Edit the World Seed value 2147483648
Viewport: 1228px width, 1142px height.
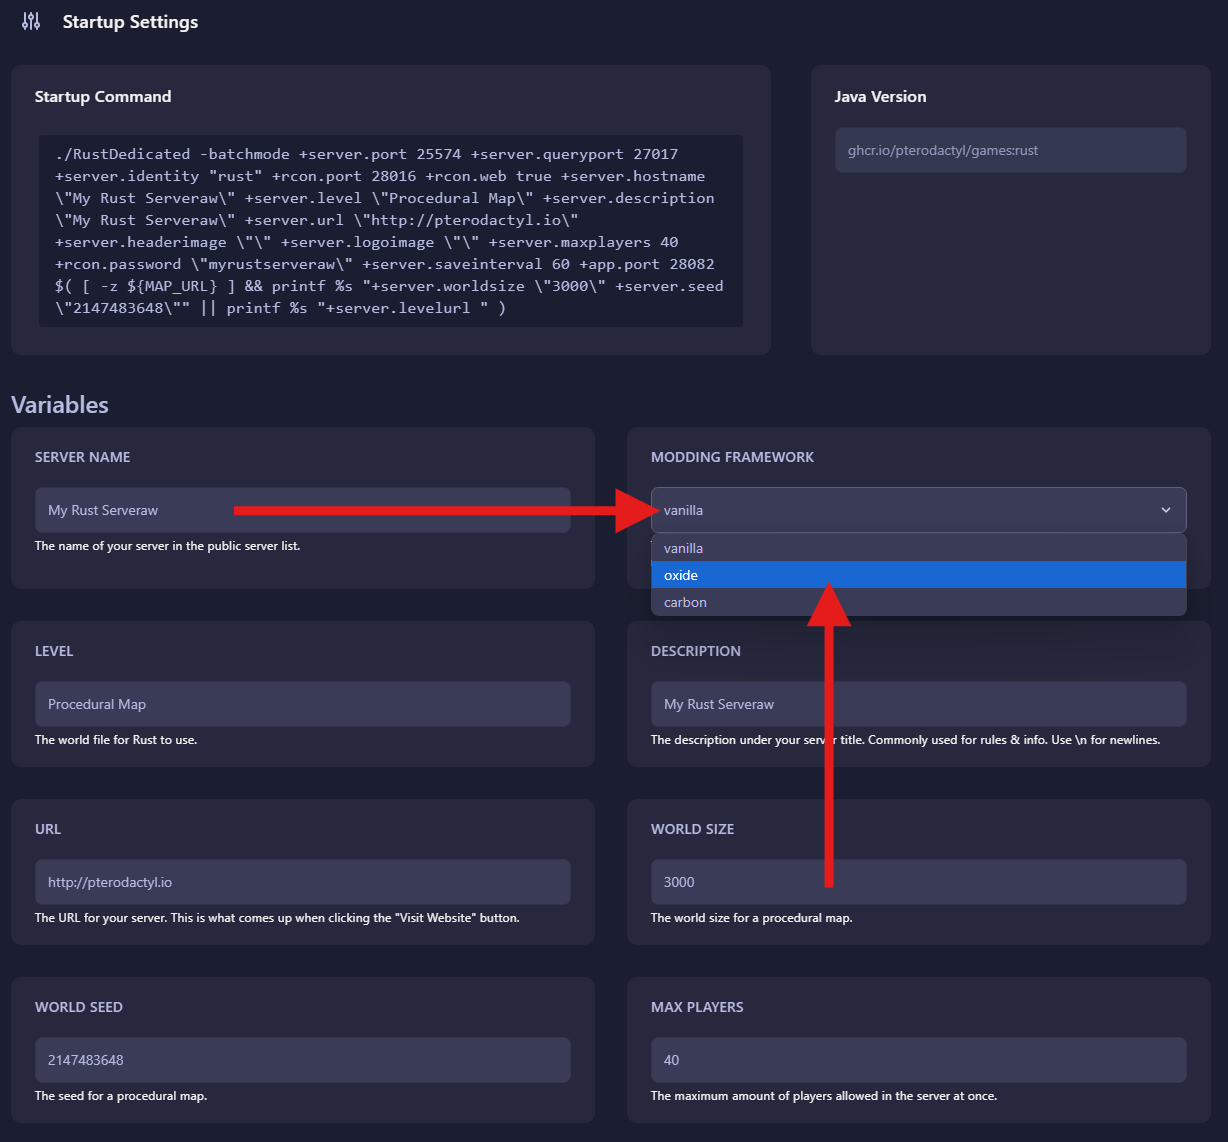coord(302,1059)
